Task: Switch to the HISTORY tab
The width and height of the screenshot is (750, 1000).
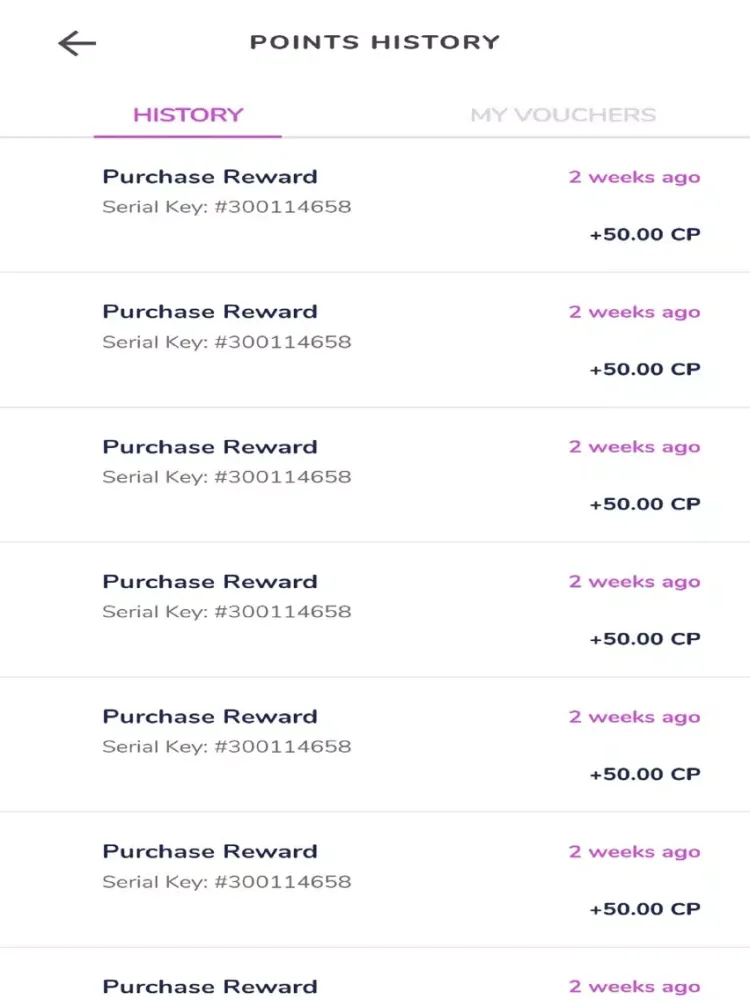Action: pos(188,115)
